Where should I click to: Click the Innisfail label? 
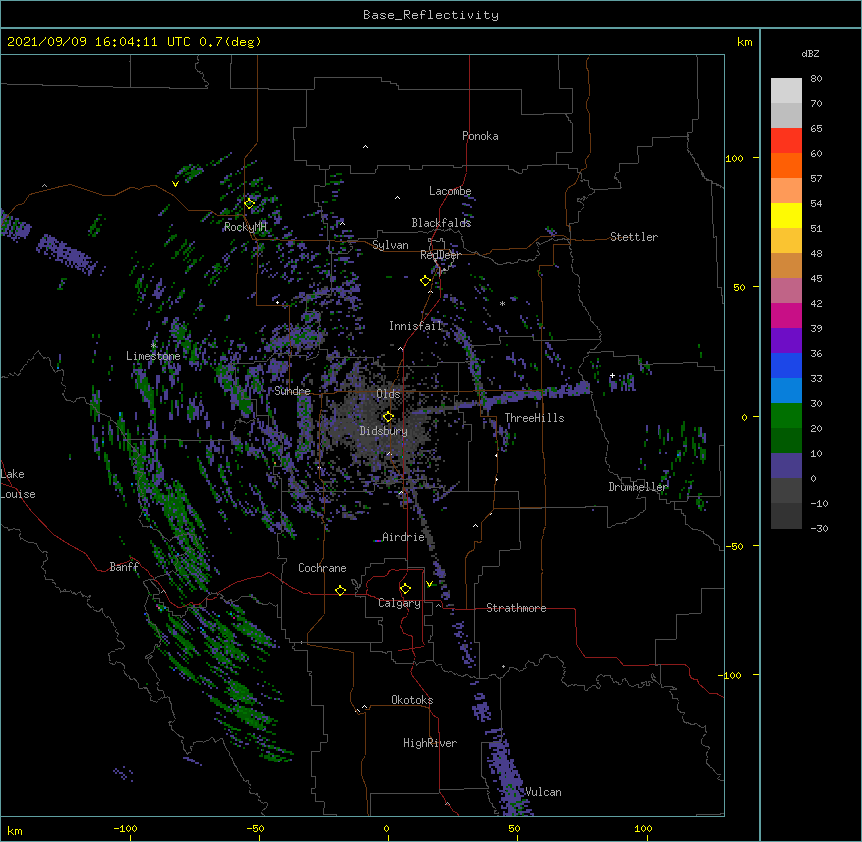pos(416,326)
